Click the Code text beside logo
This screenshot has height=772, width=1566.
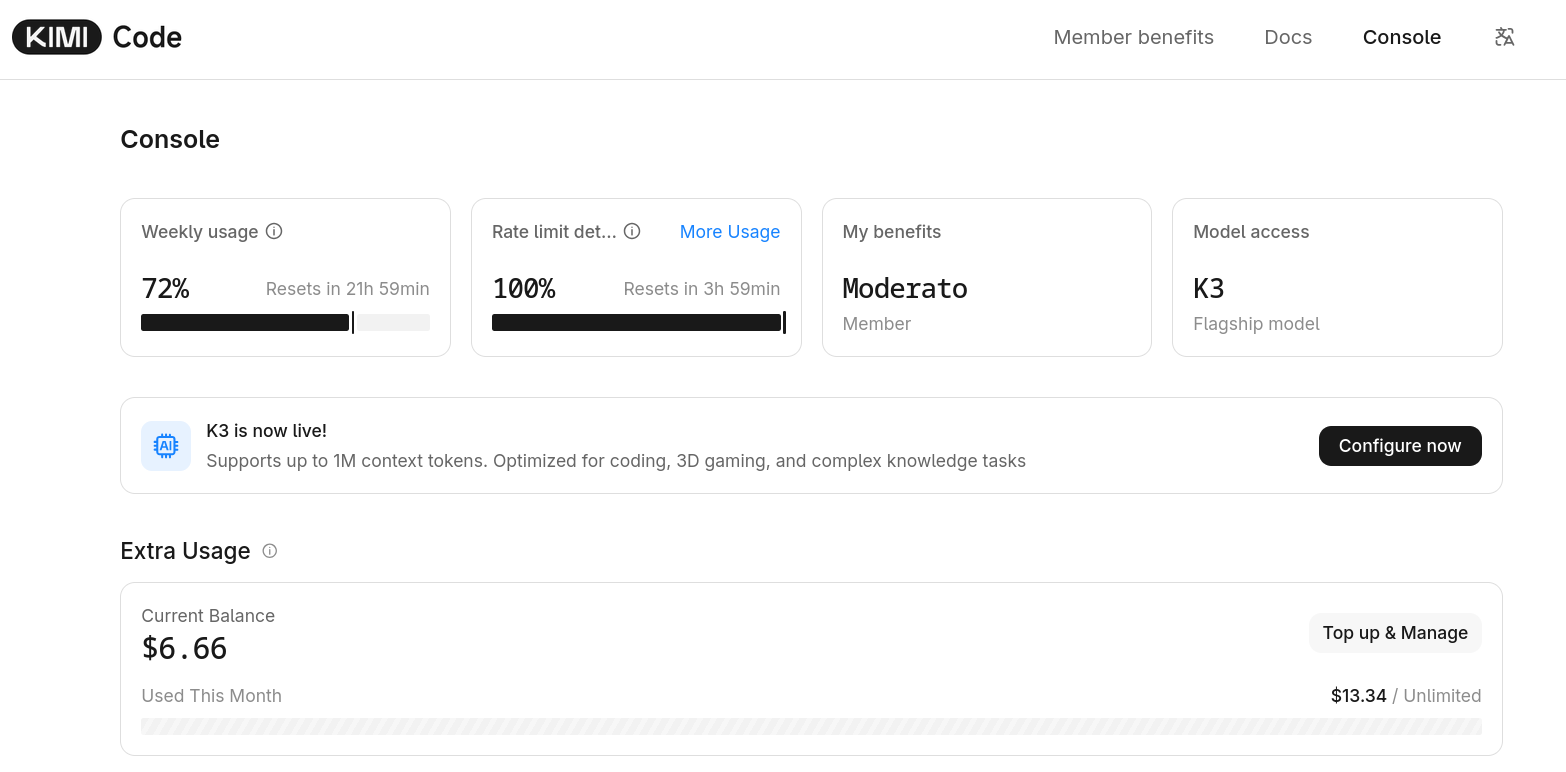coord(147,38)
